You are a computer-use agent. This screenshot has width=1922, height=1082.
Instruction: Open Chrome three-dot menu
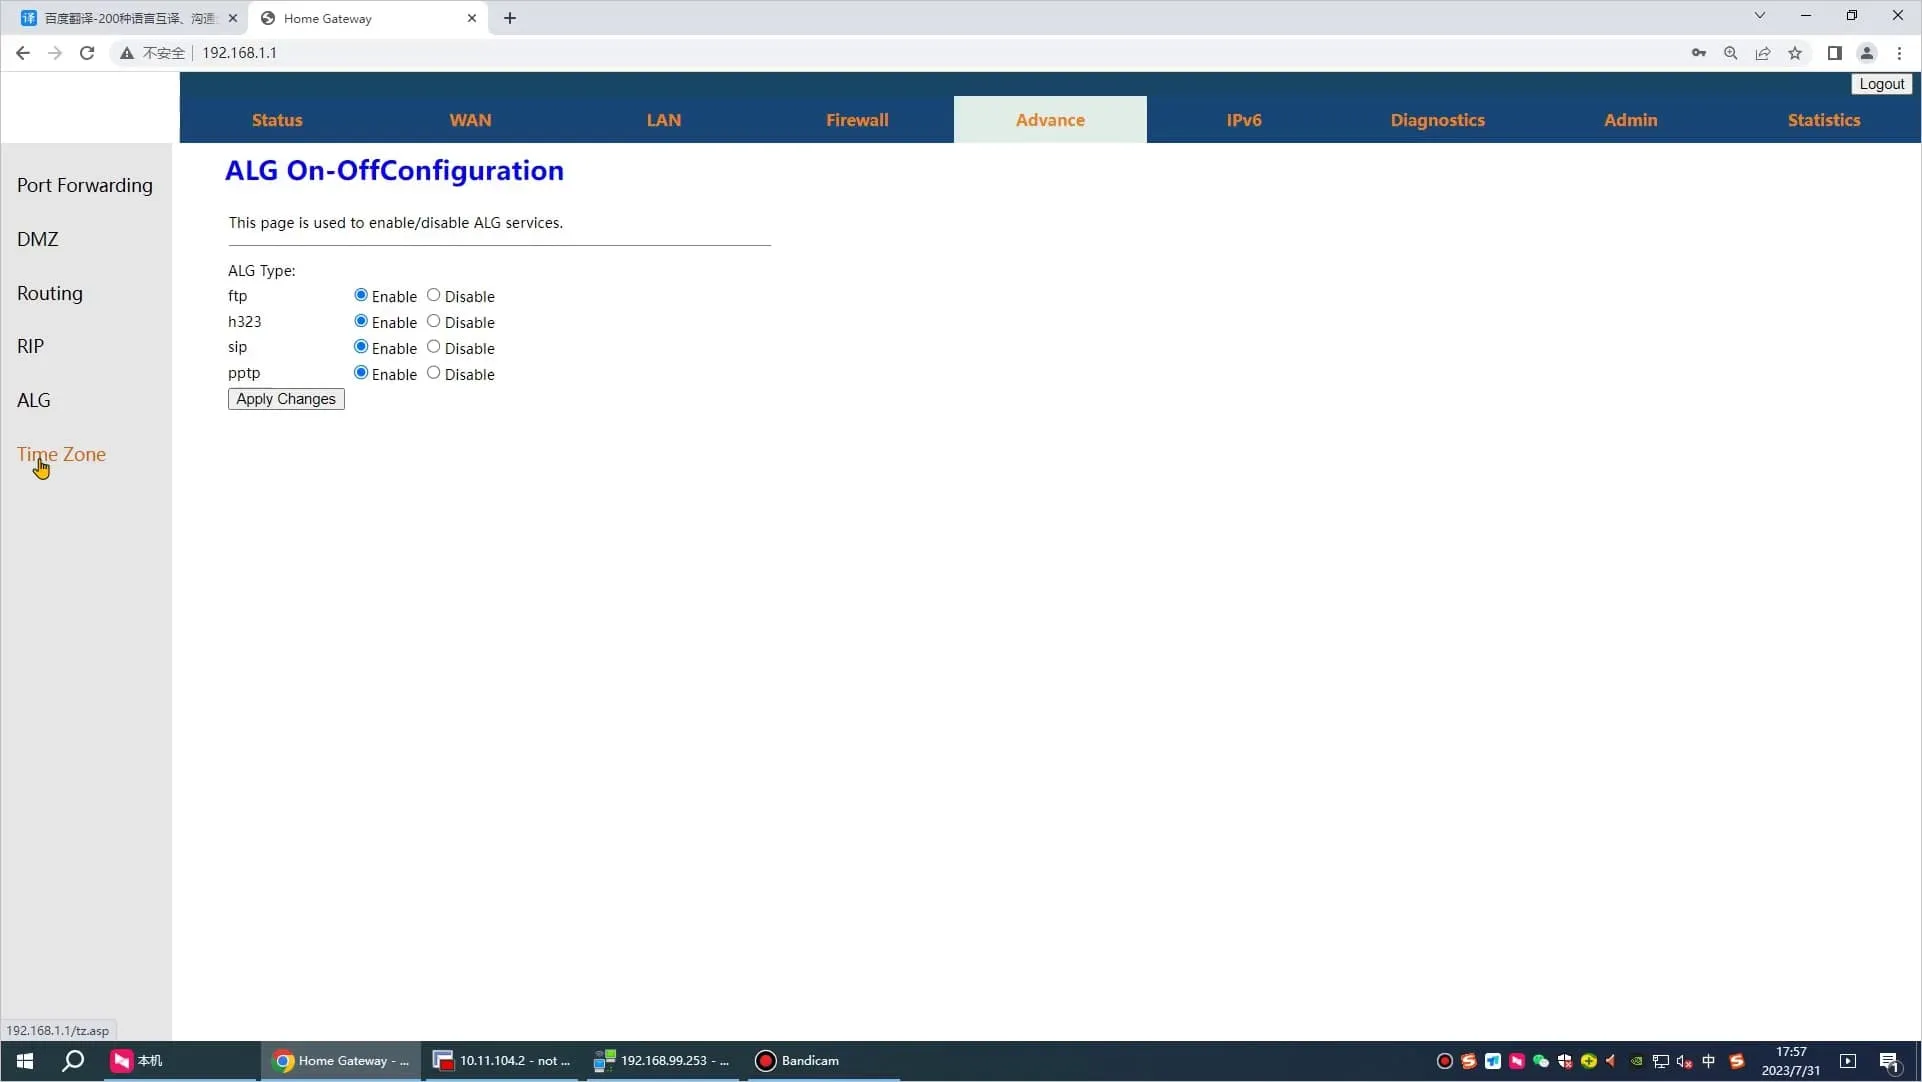pos(1899,53)
